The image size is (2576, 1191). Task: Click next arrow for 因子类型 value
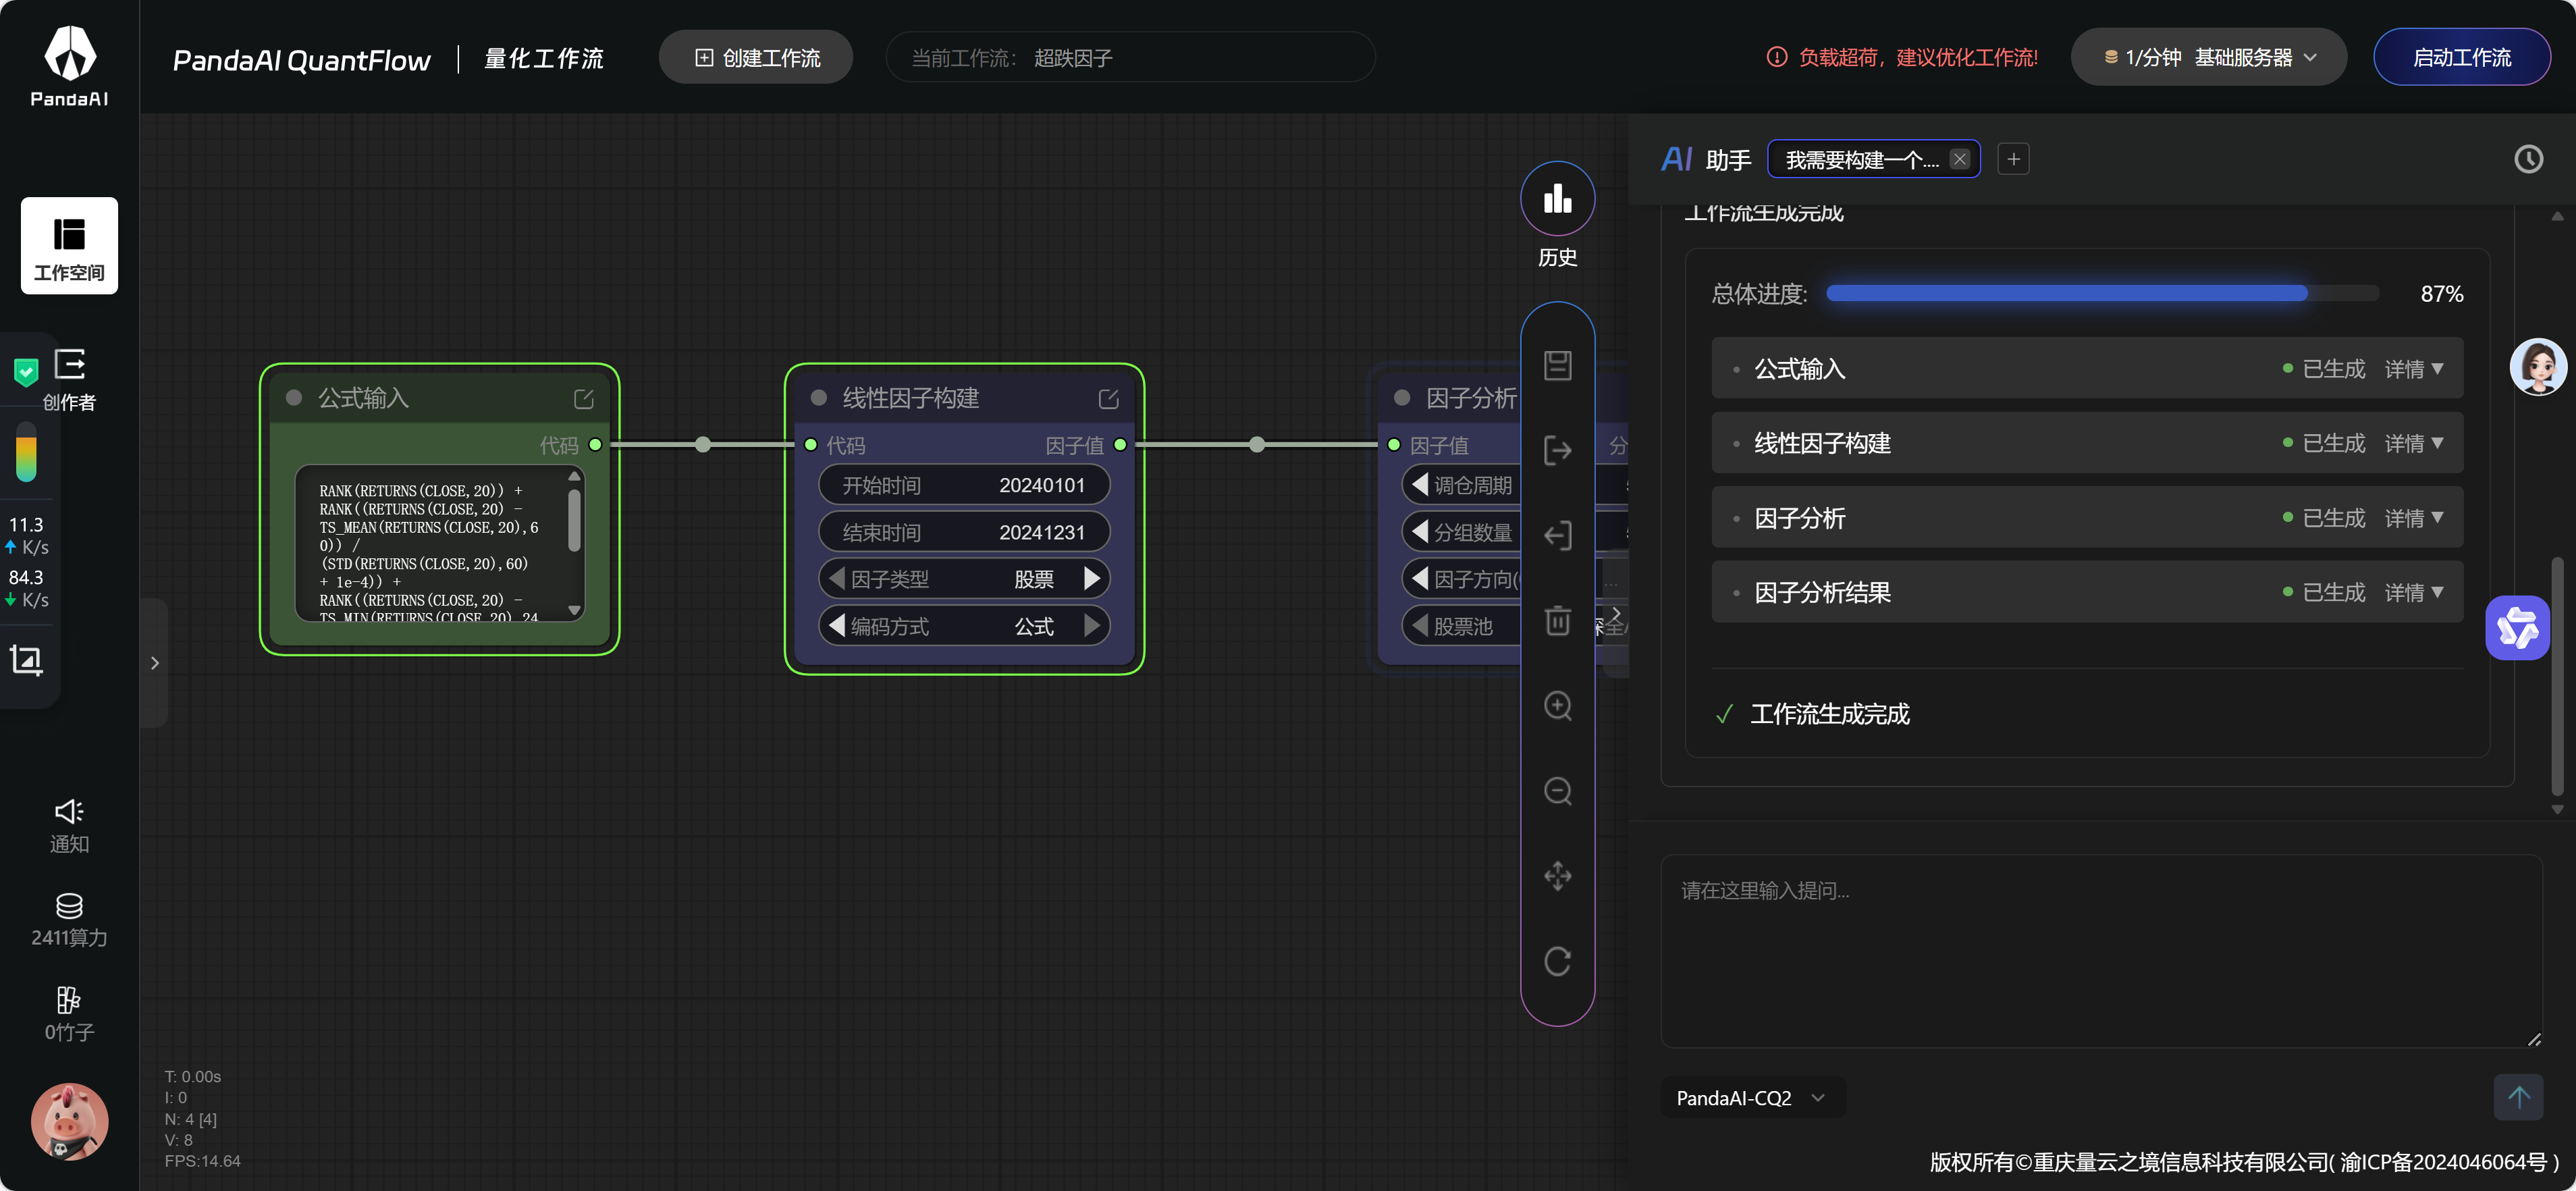pyautogui.click(x=1092, y=578)
